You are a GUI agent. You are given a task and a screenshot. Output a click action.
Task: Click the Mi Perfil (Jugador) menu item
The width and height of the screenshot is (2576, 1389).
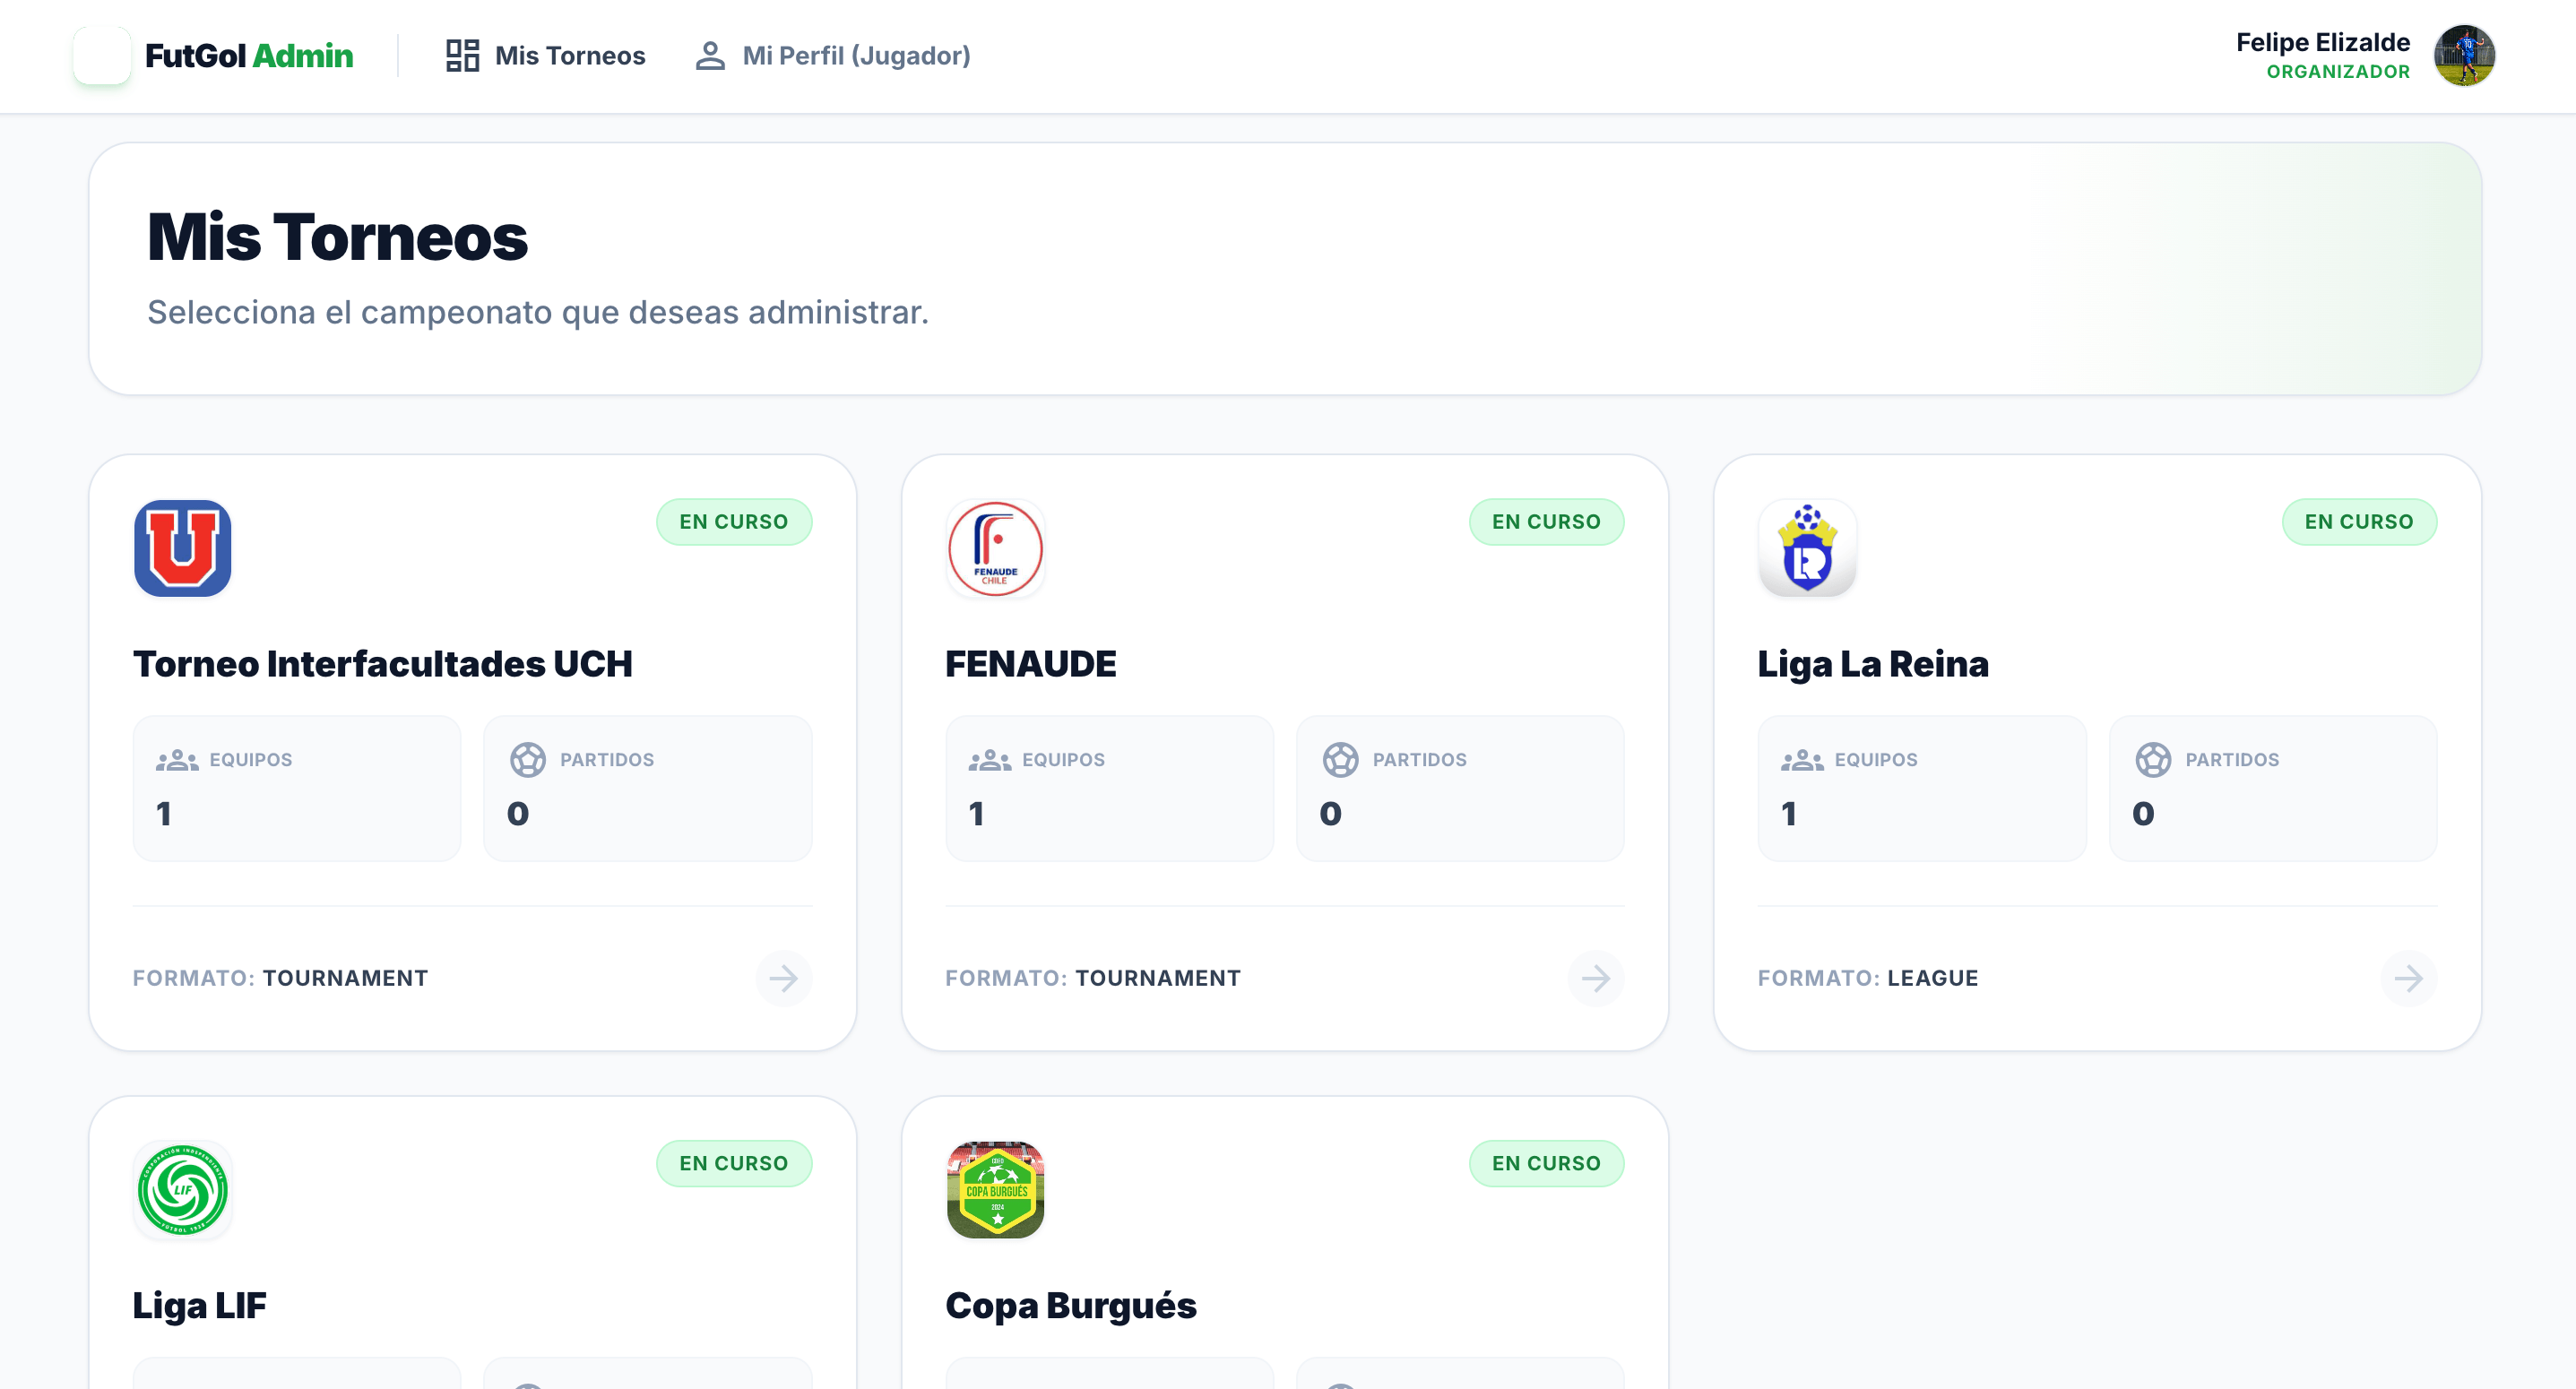(x=855, y=56)
